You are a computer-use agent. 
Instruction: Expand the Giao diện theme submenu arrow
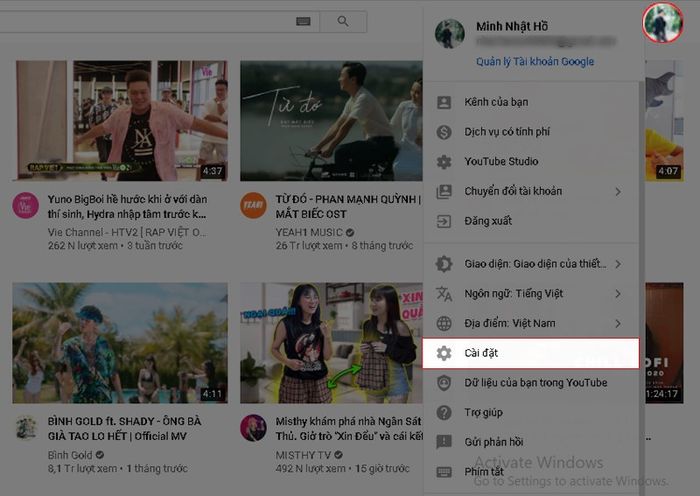point(618,264)
